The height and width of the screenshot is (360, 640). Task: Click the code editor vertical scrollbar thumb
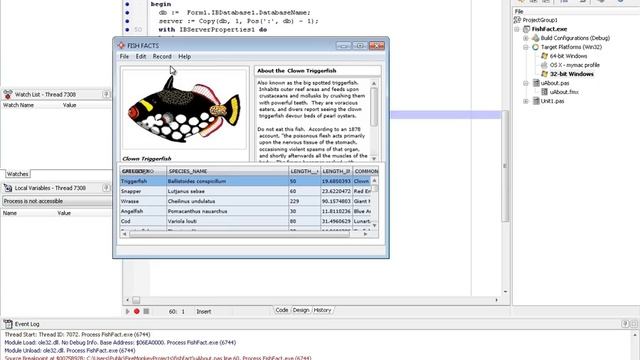pyautogui.click(x=505, y=165)
